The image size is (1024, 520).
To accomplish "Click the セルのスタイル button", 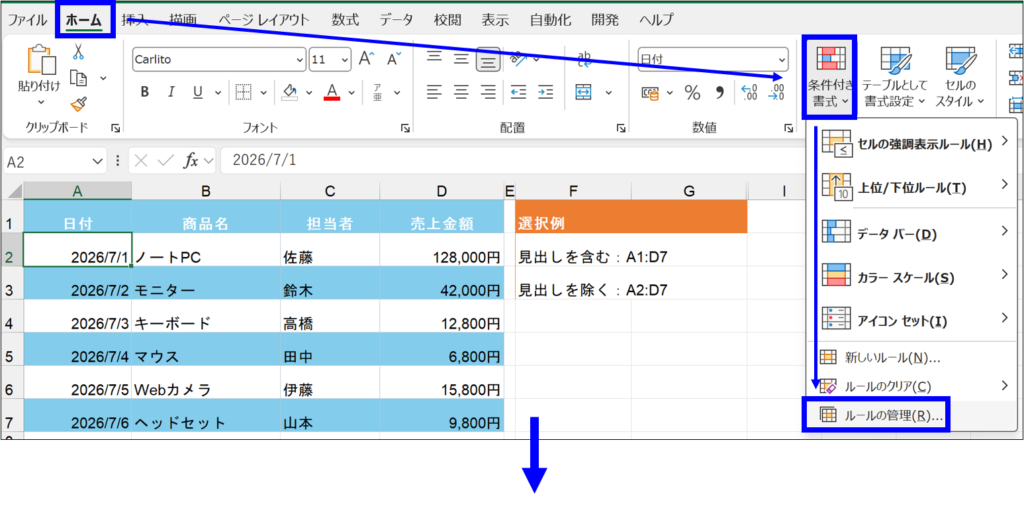I will 960,75.
